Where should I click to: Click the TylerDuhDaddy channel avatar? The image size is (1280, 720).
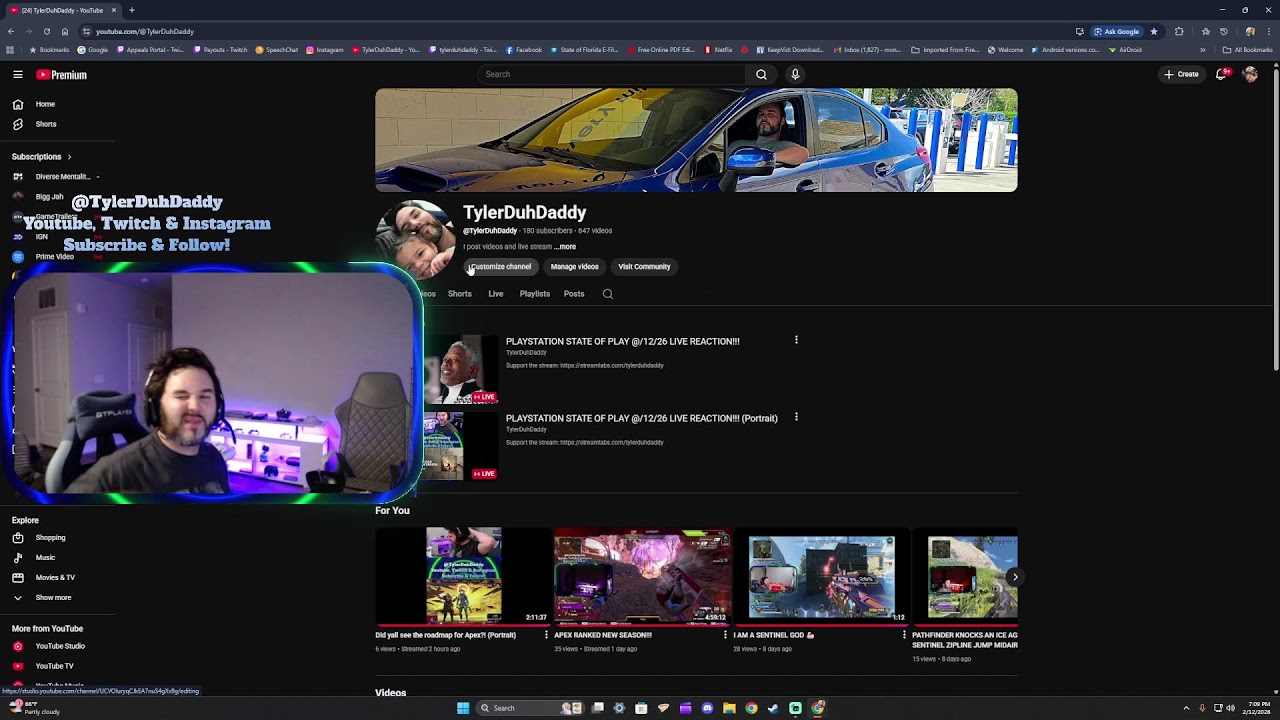[x=417, y=240]
